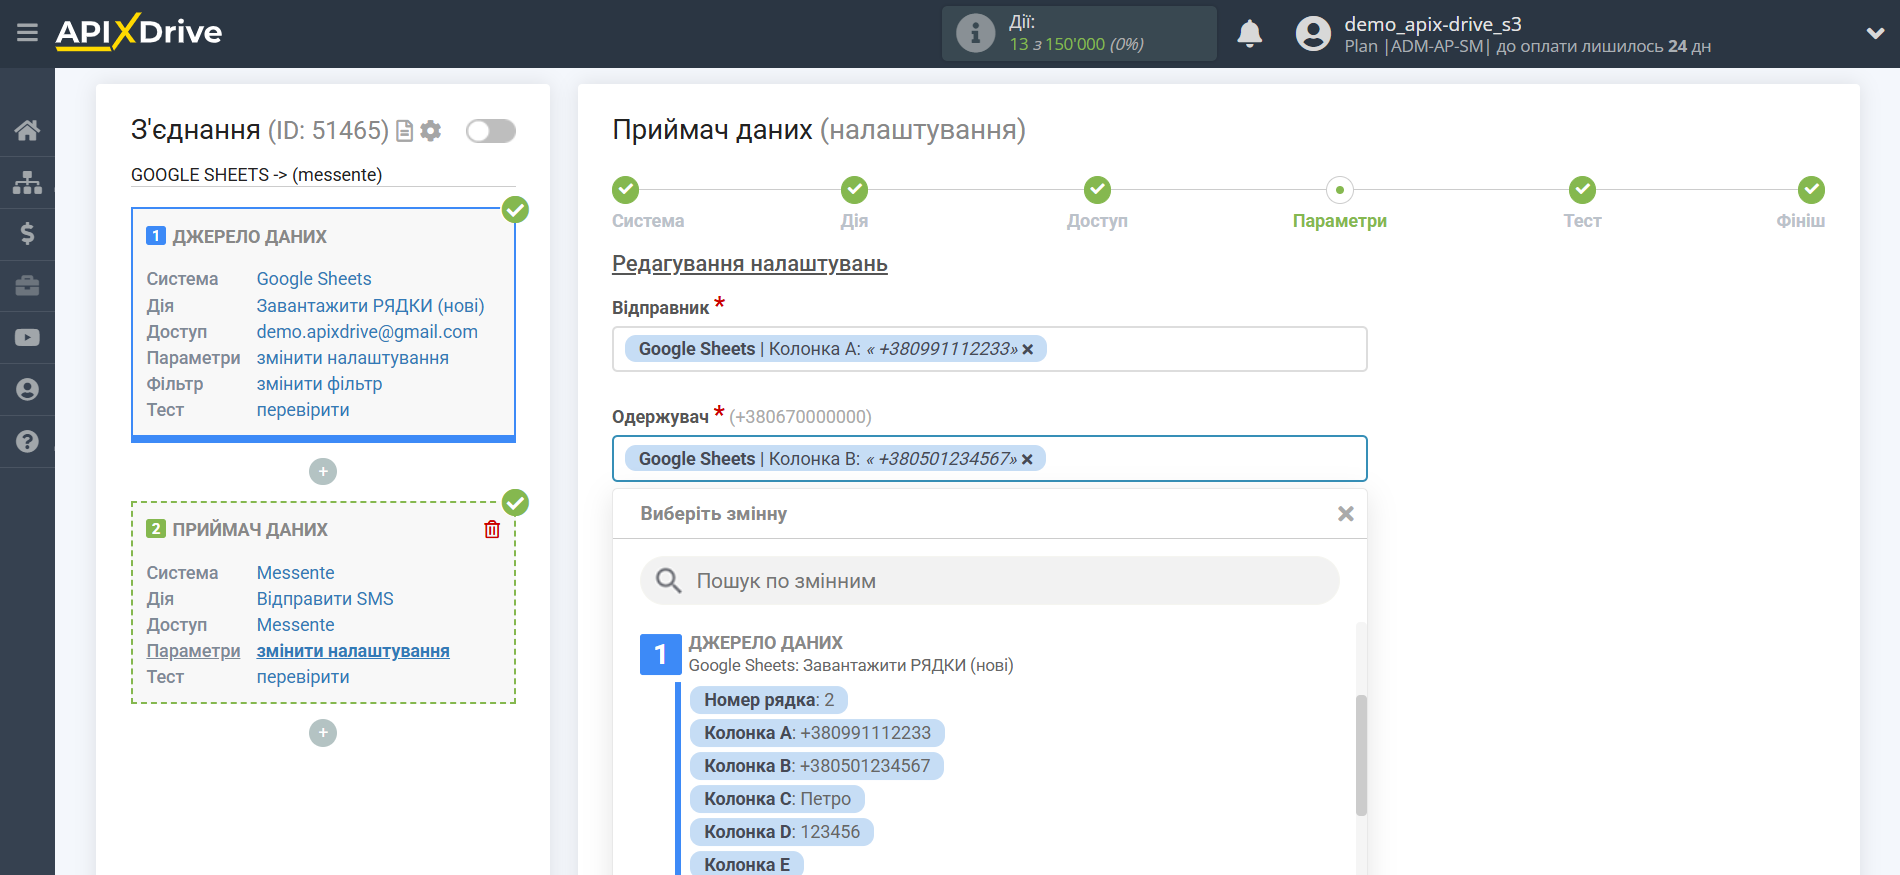Viewport: 1900px width, 875px height.
Task: Click receiver змінити налаштування link
Action: (x=353, y=651)
